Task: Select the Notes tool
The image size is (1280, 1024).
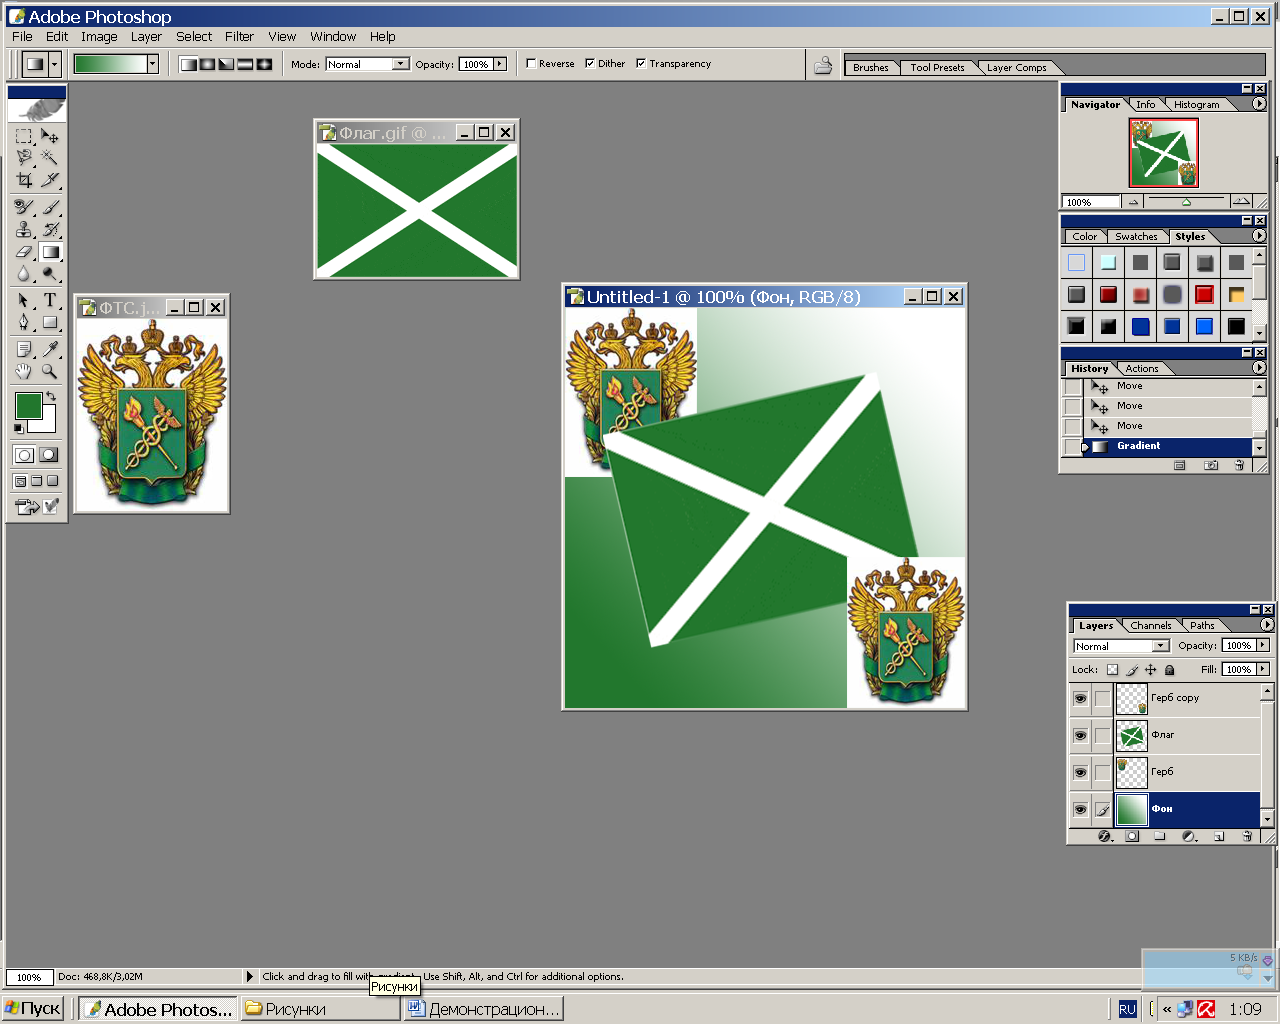Action: (x=24, y=349)
